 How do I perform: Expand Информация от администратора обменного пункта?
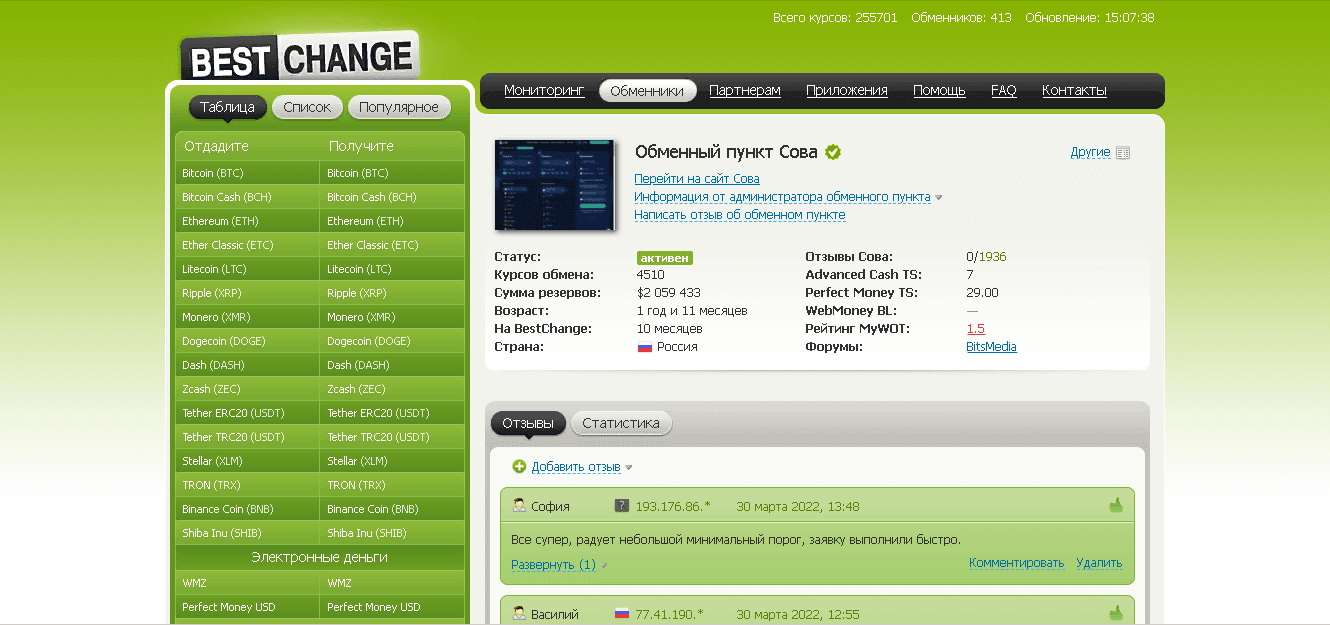pyautogui.click(x=782, y=197)
